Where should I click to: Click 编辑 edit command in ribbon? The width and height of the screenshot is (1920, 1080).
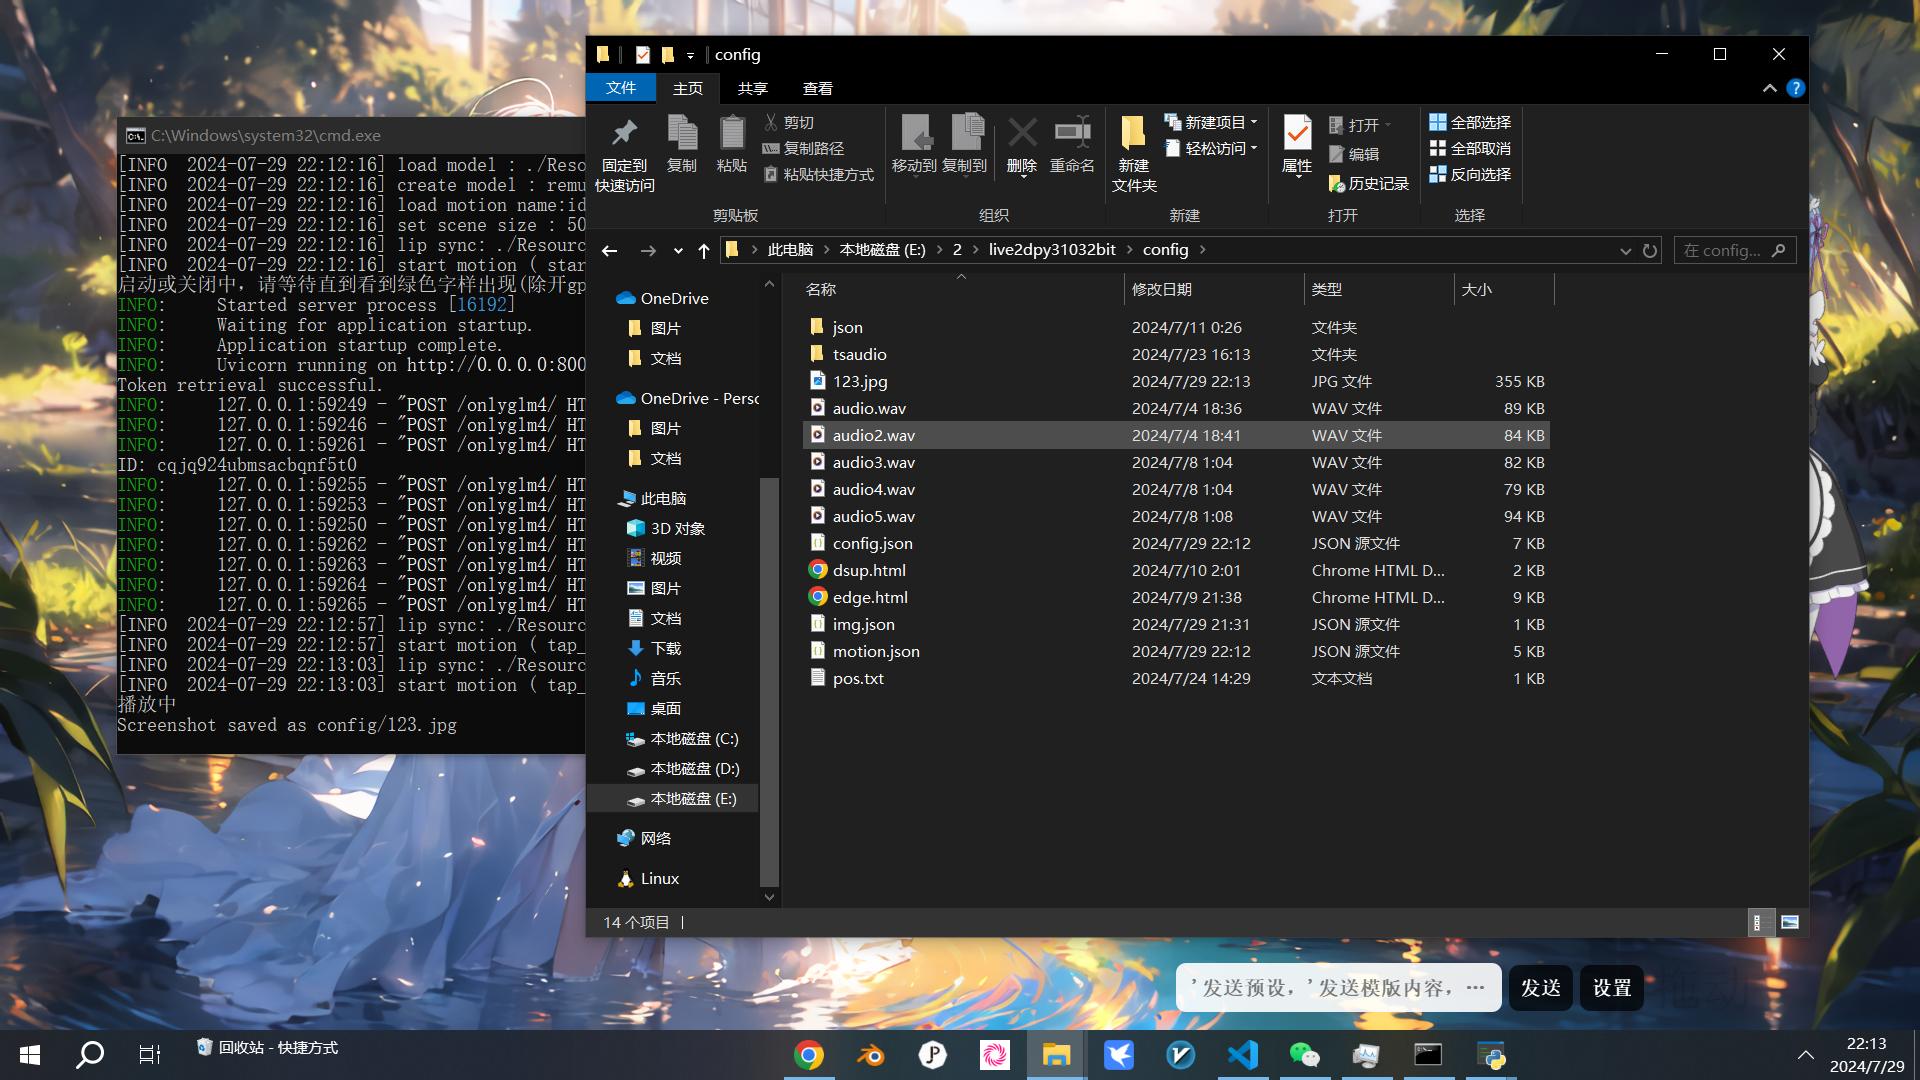[x=1354, y=154]
